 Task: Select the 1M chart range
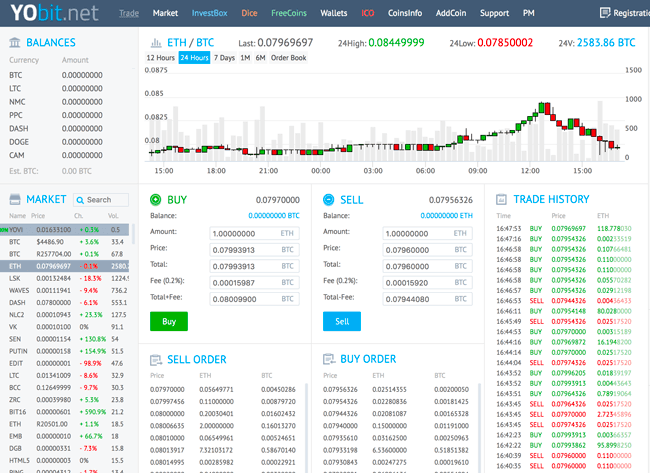point(245,58)
